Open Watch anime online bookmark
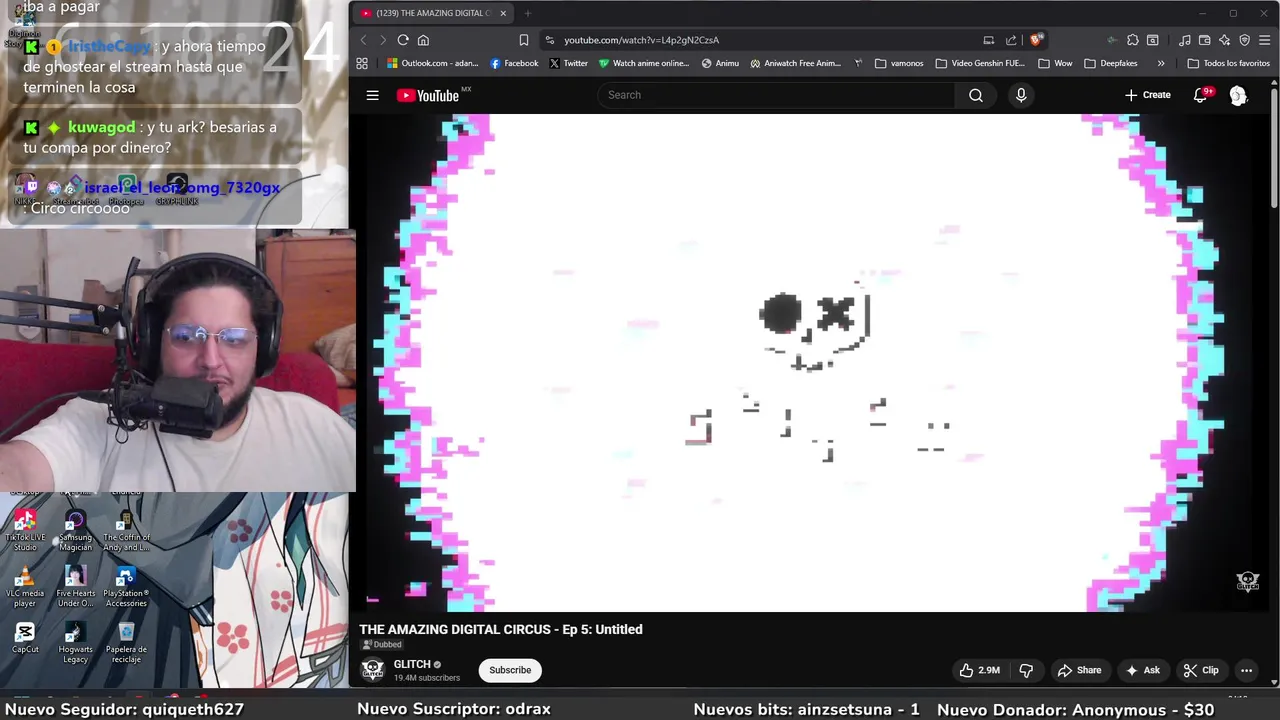The height and width of the screenshot is (720, 1280). (644, 63)
